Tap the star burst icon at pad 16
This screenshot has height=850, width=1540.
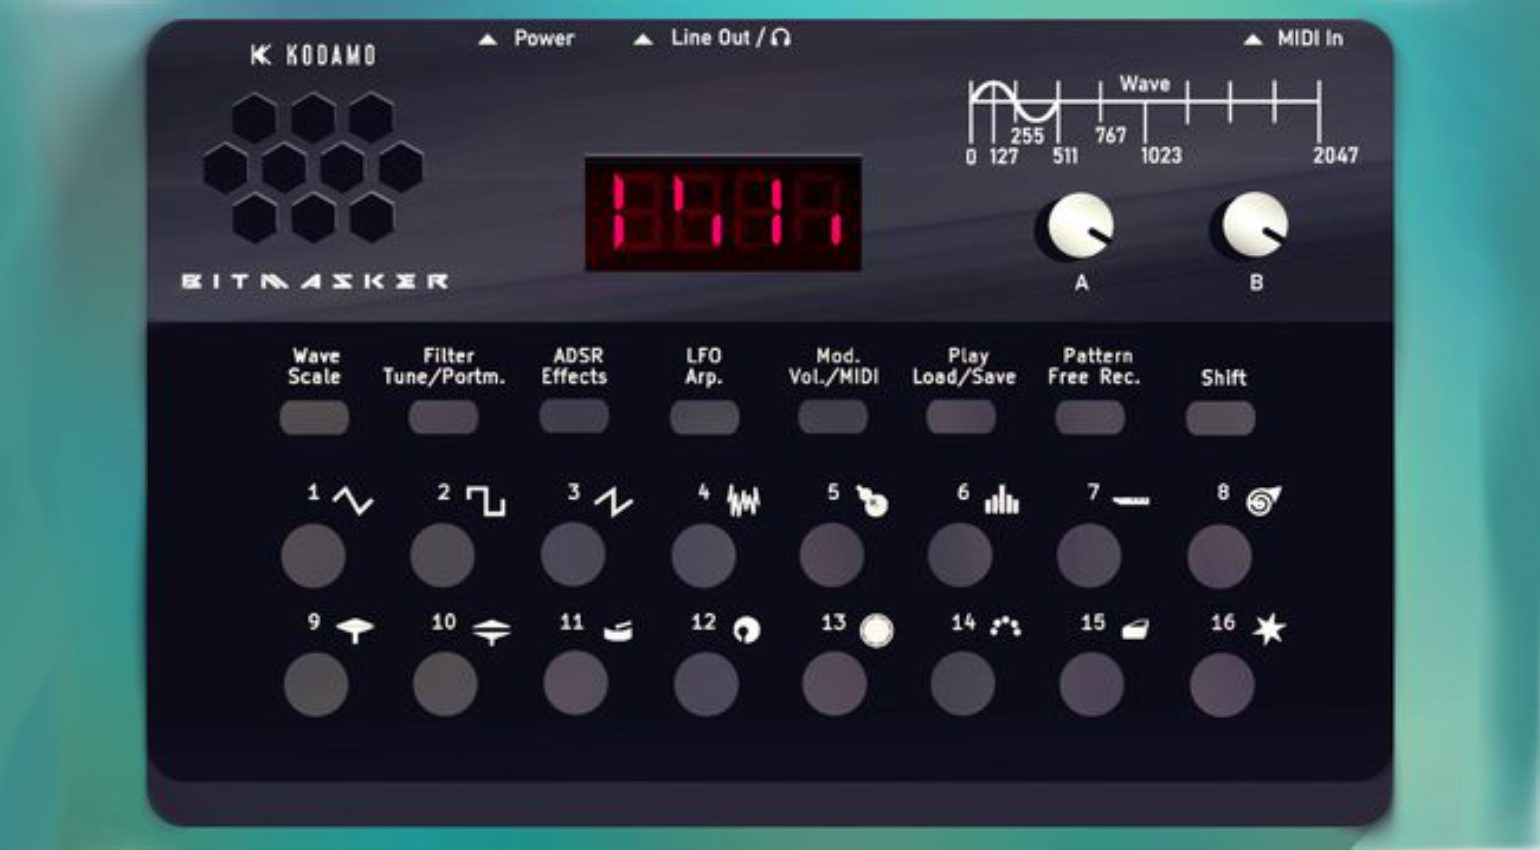tap(1269, 629)
